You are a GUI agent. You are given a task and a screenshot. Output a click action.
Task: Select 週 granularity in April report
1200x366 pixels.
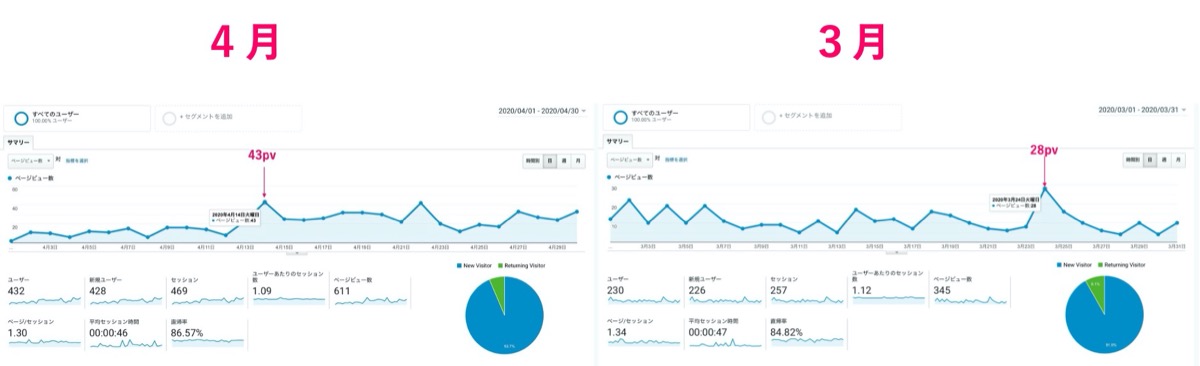(x=564, y=160)
